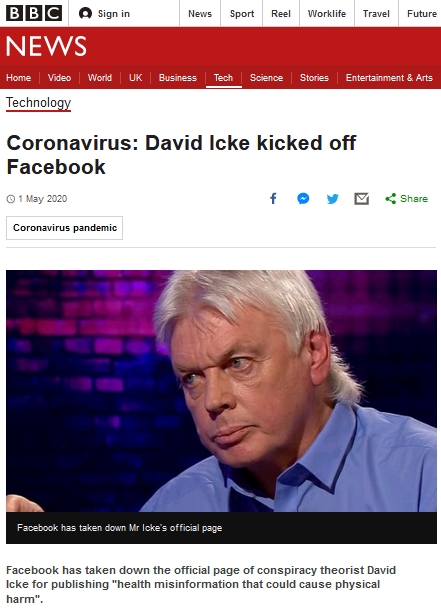Image resolution: width=441 pixels, height=609 pixels.
Task: Open the green Share options
Action: (406, 198)
